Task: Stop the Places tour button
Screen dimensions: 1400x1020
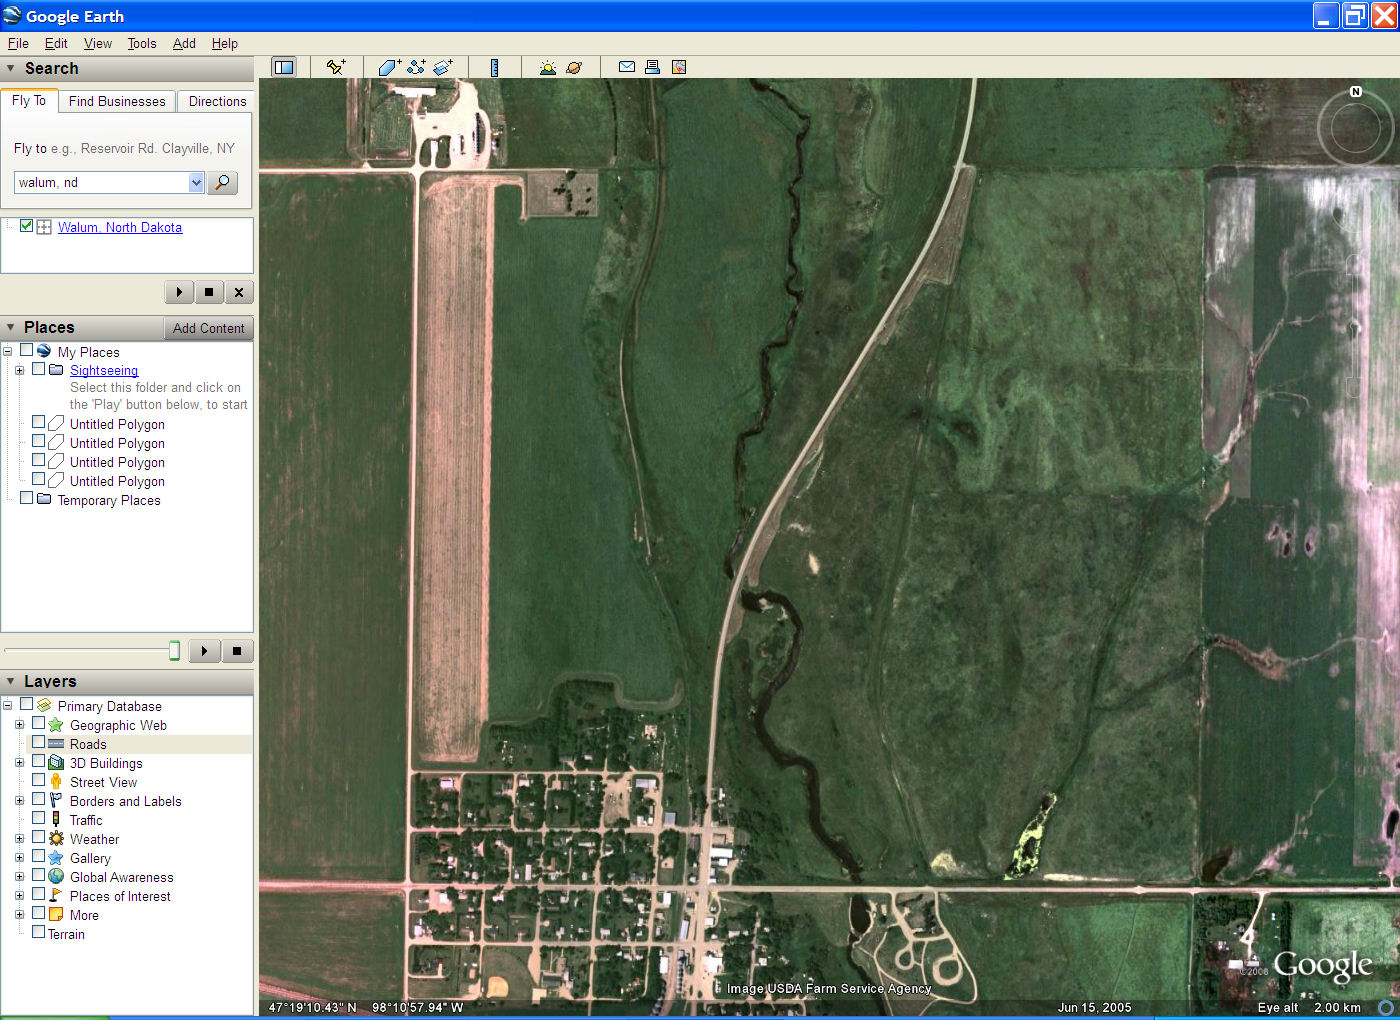Action: tap(237, 651)
